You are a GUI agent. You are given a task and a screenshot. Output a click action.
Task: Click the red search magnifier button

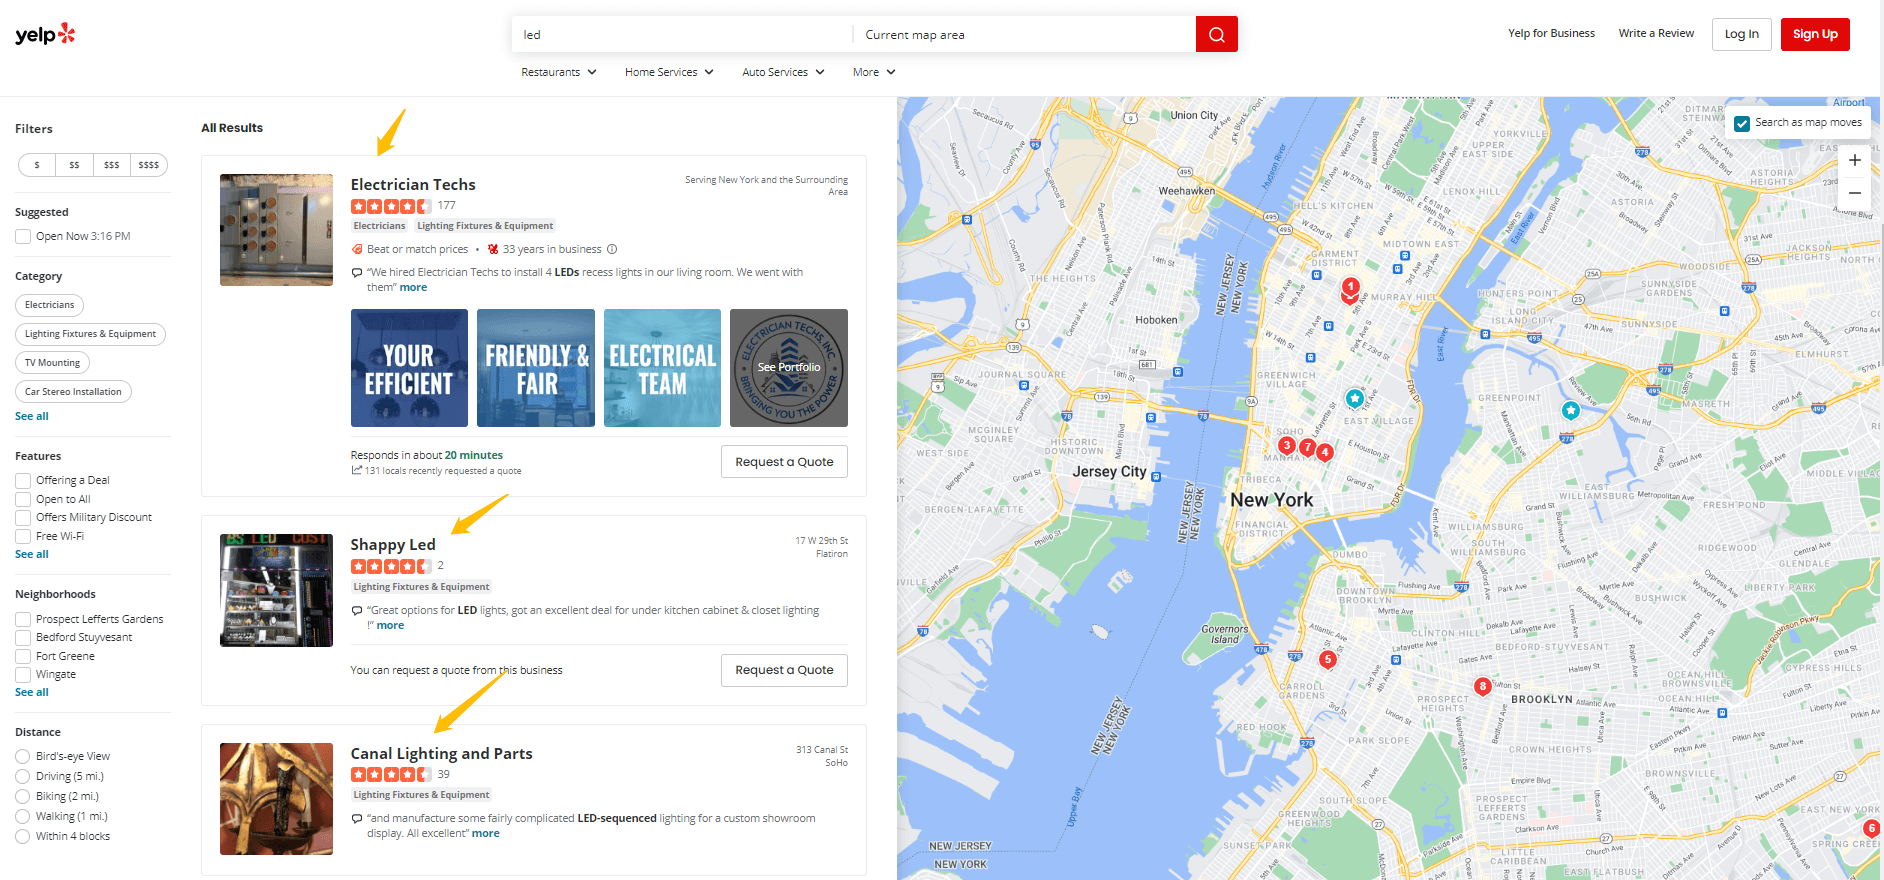(x=1216, y=34)
